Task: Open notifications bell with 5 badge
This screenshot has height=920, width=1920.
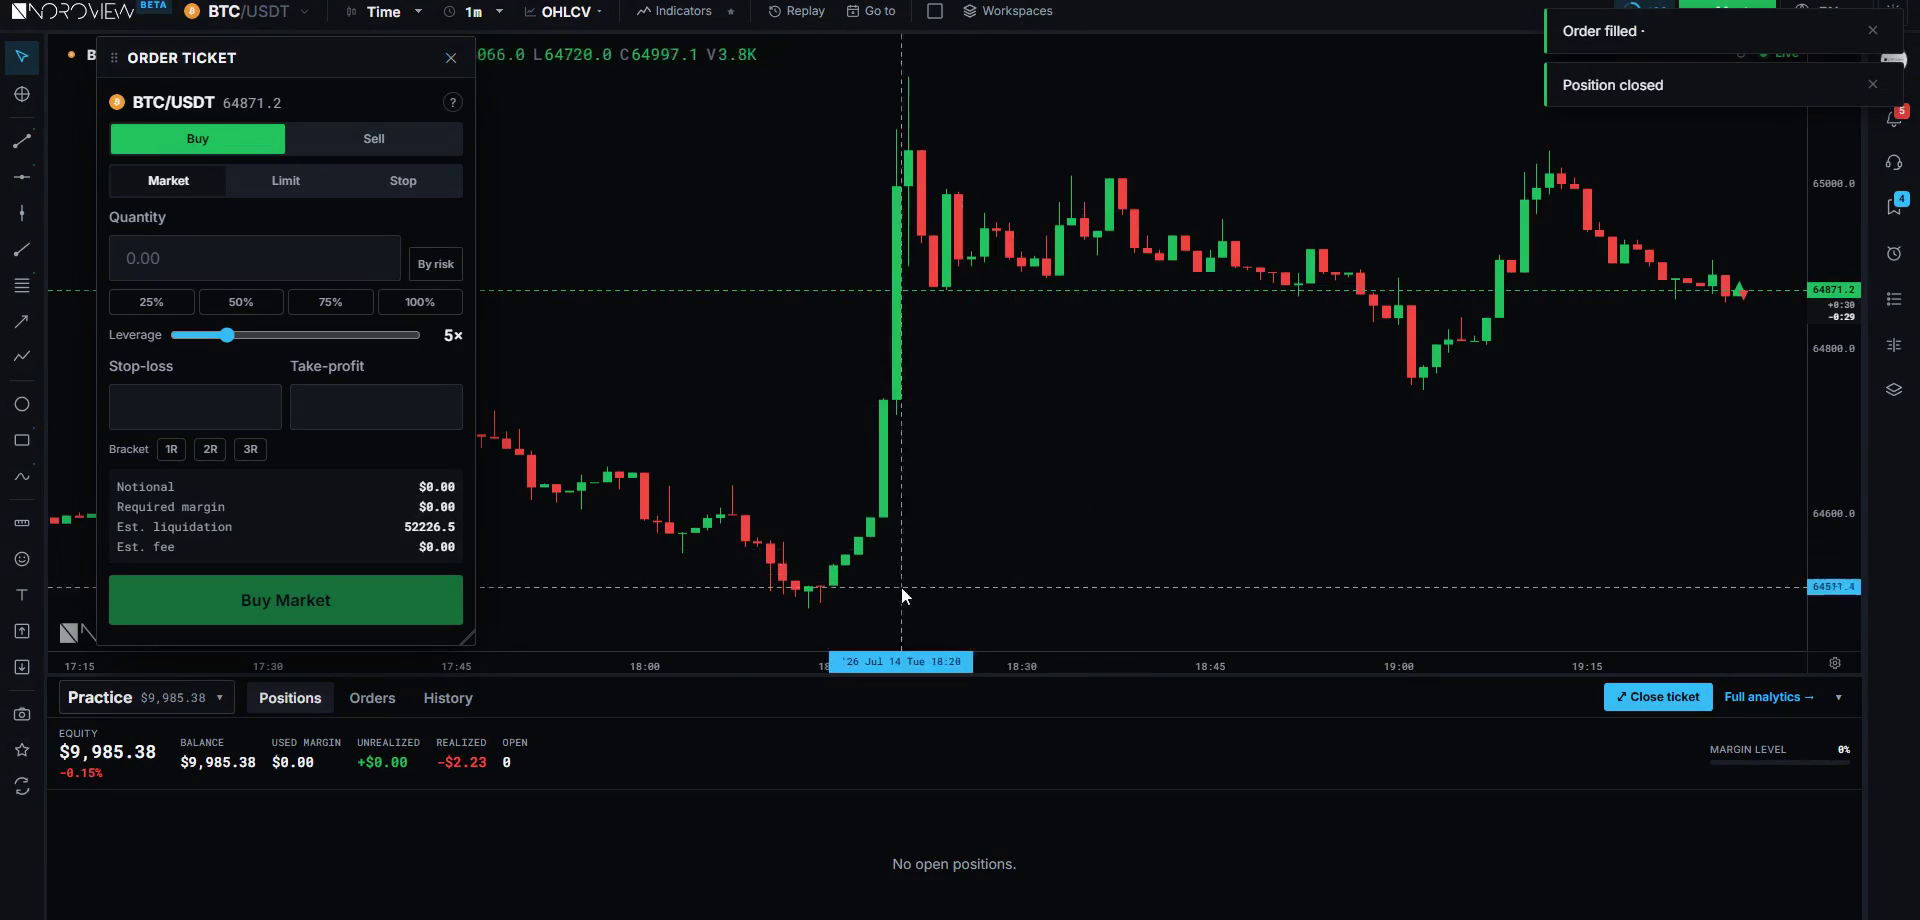Action: [1894, 119]
